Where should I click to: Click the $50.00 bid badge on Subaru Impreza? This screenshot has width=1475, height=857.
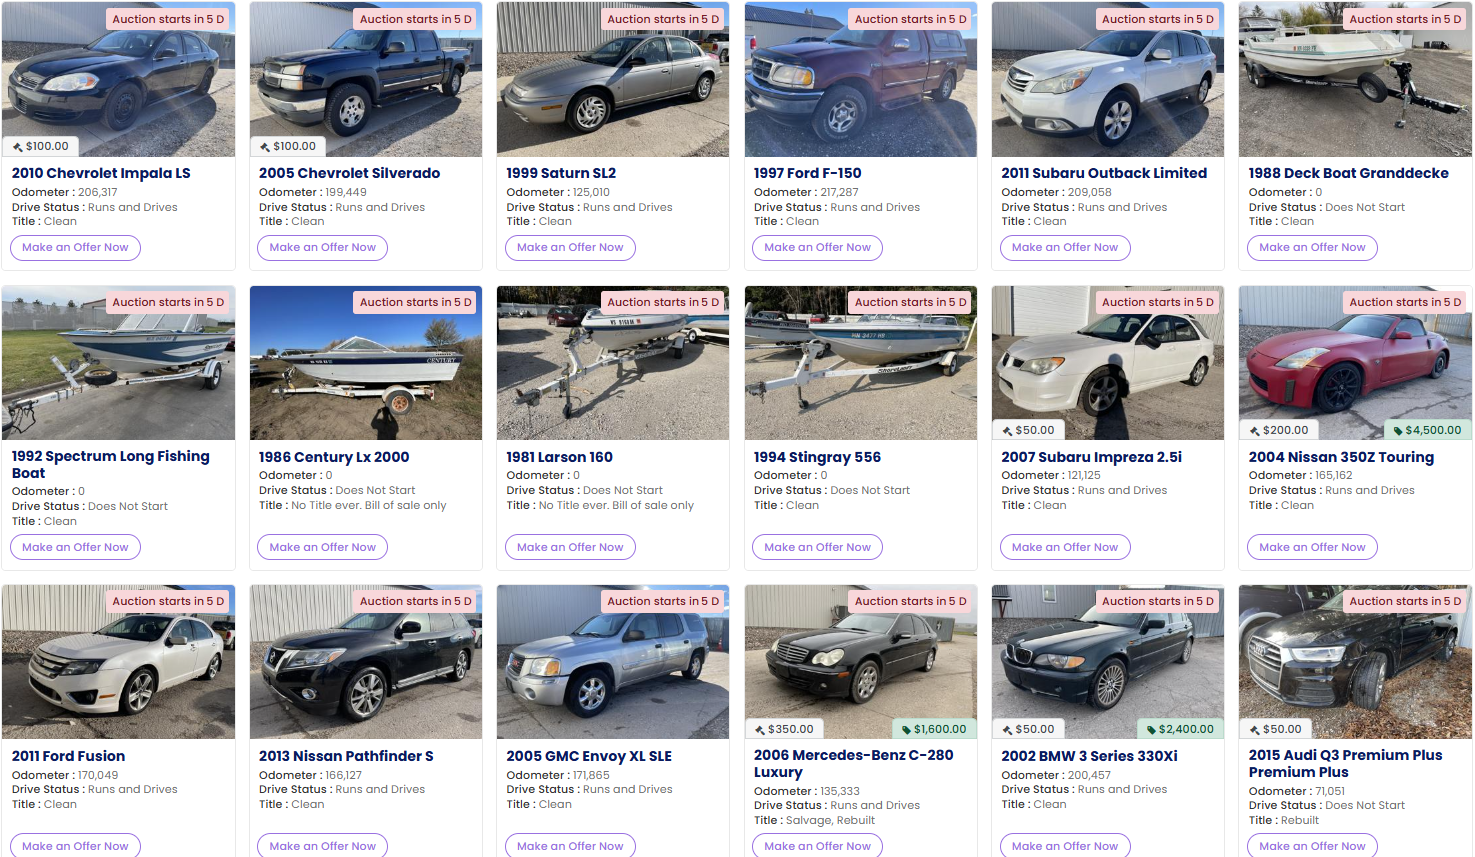1028,430
